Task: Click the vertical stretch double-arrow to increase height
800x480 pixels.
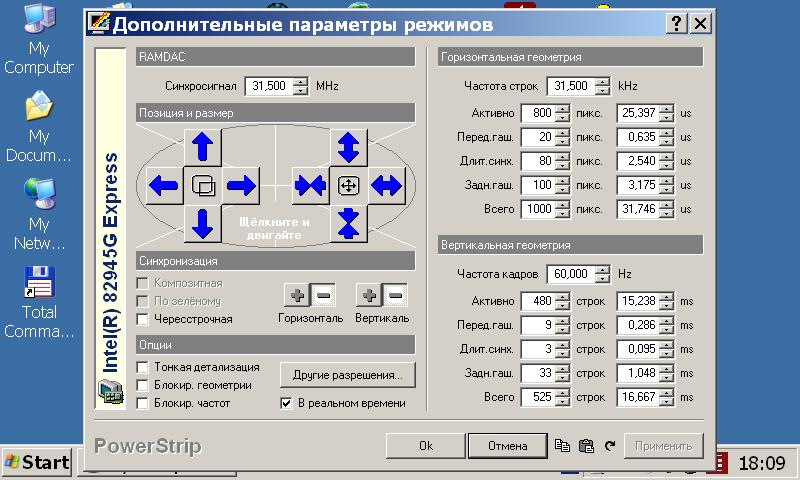Action: tap(348, 147)
